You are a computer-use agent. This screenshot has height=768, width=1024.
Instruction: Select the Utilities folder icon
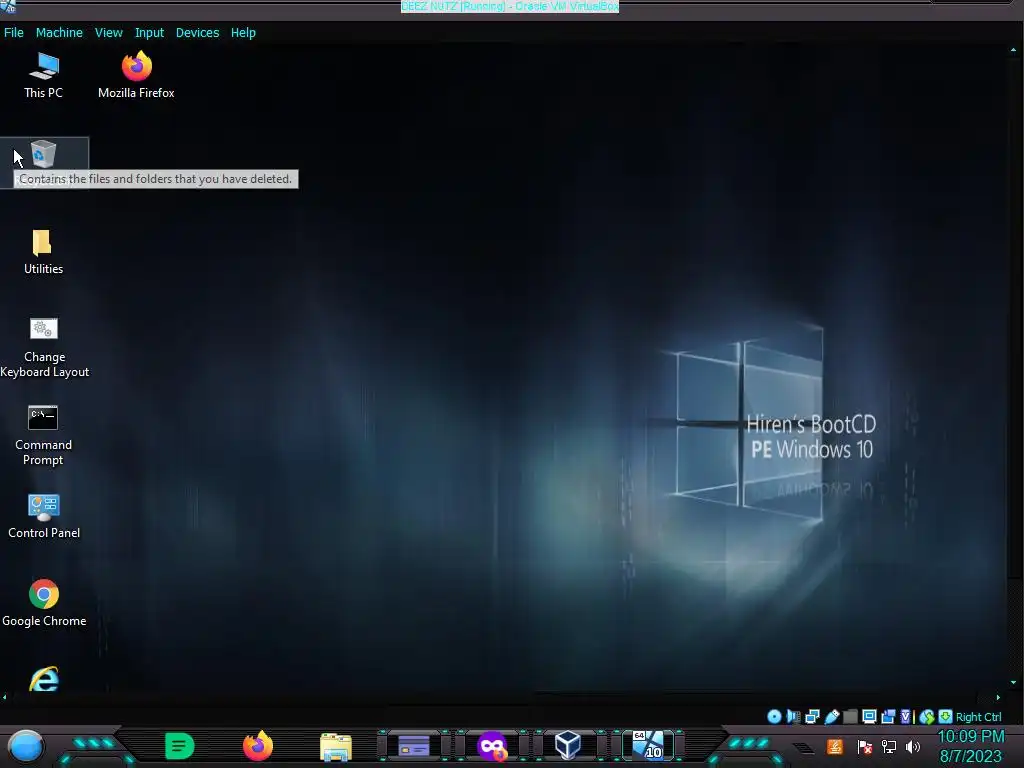[44, 252]
